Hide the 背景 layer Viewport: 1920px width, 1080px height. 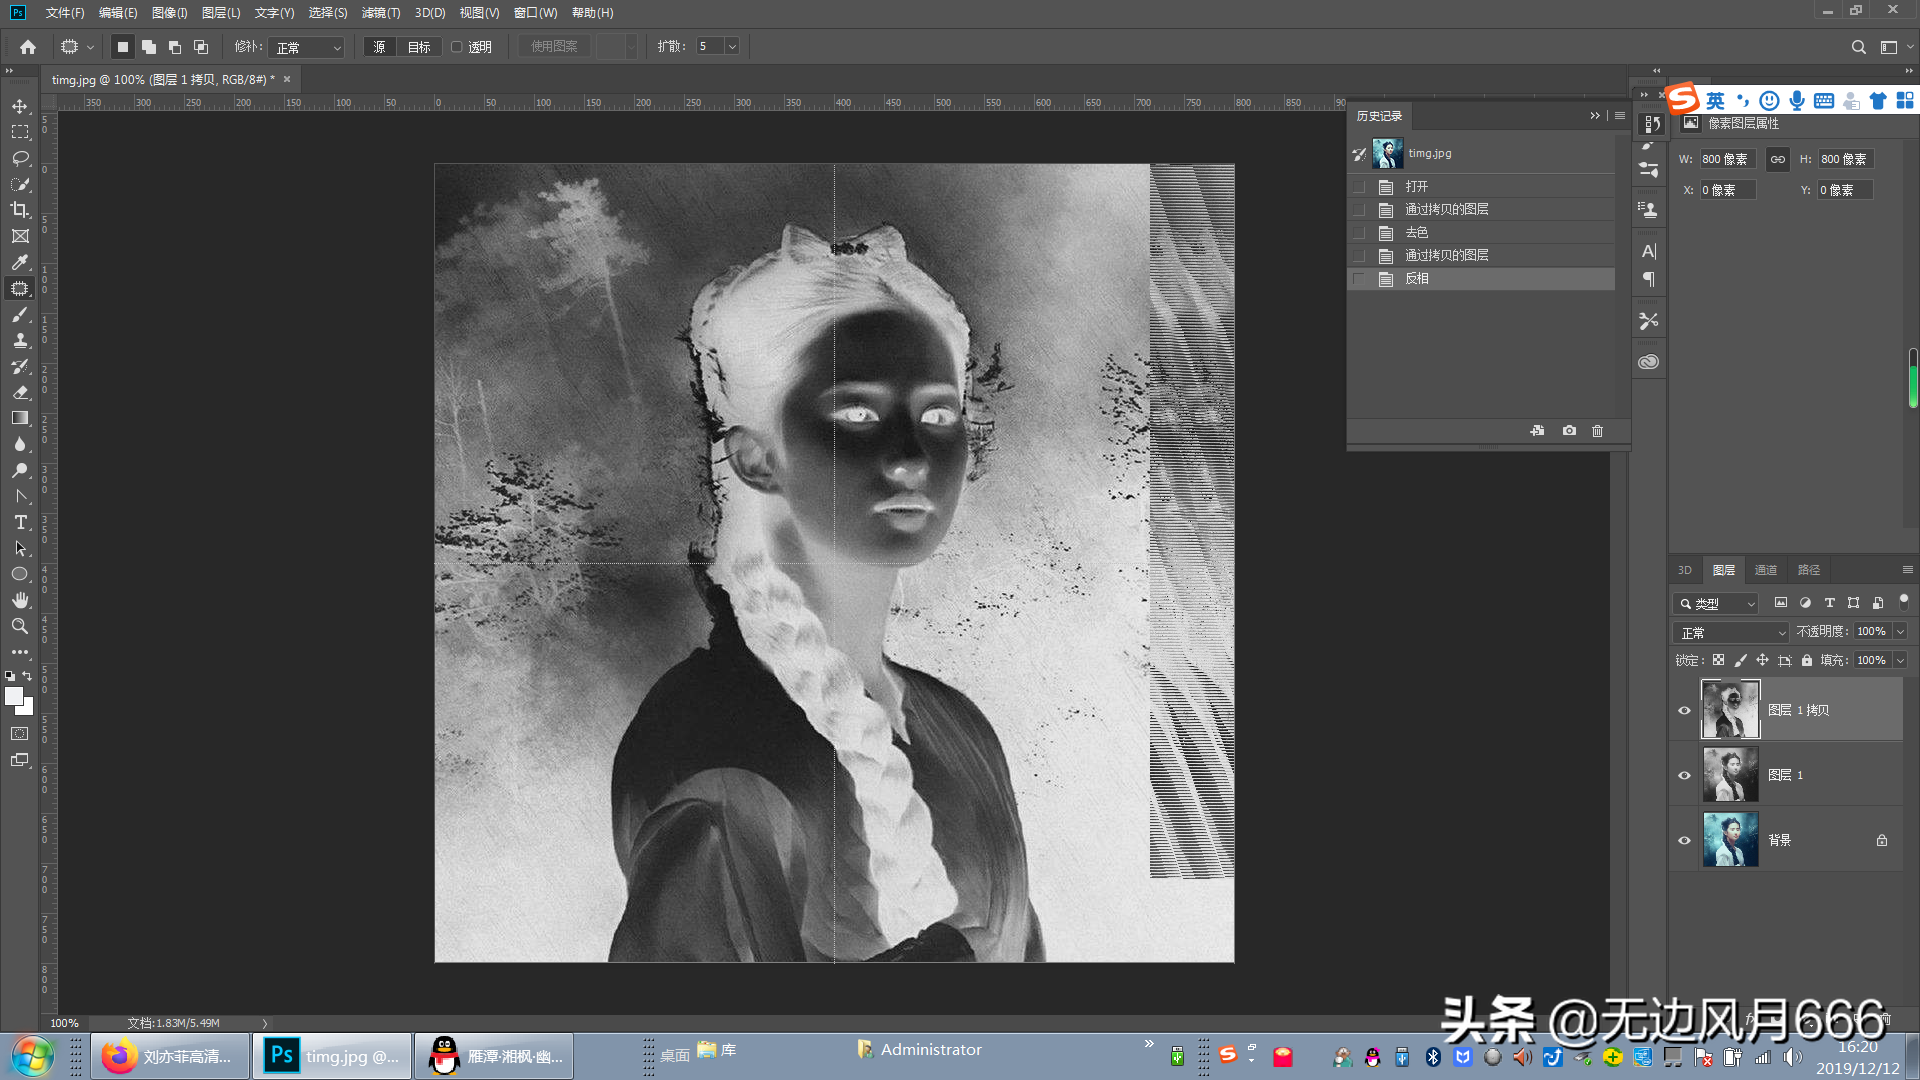tap(1684, 840)
